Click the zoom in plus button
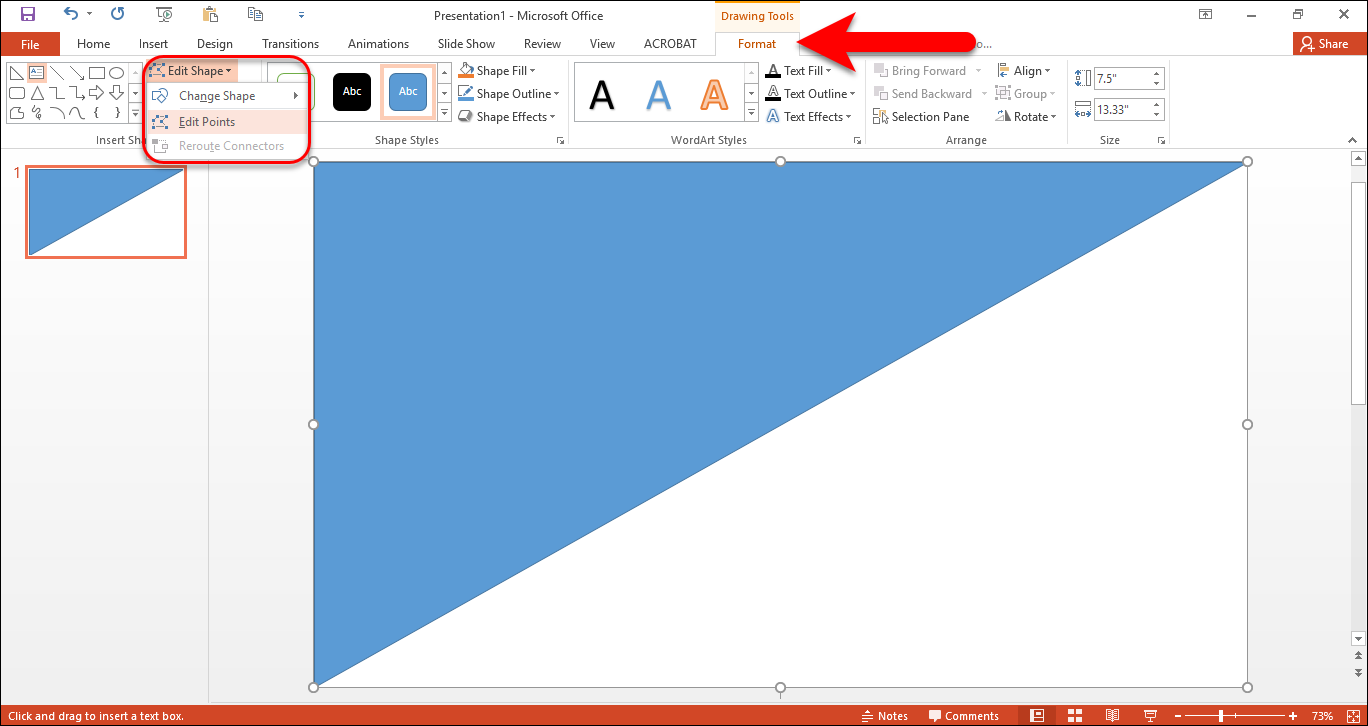Viewport: 1368px width, 726px height. point(1292,716)
